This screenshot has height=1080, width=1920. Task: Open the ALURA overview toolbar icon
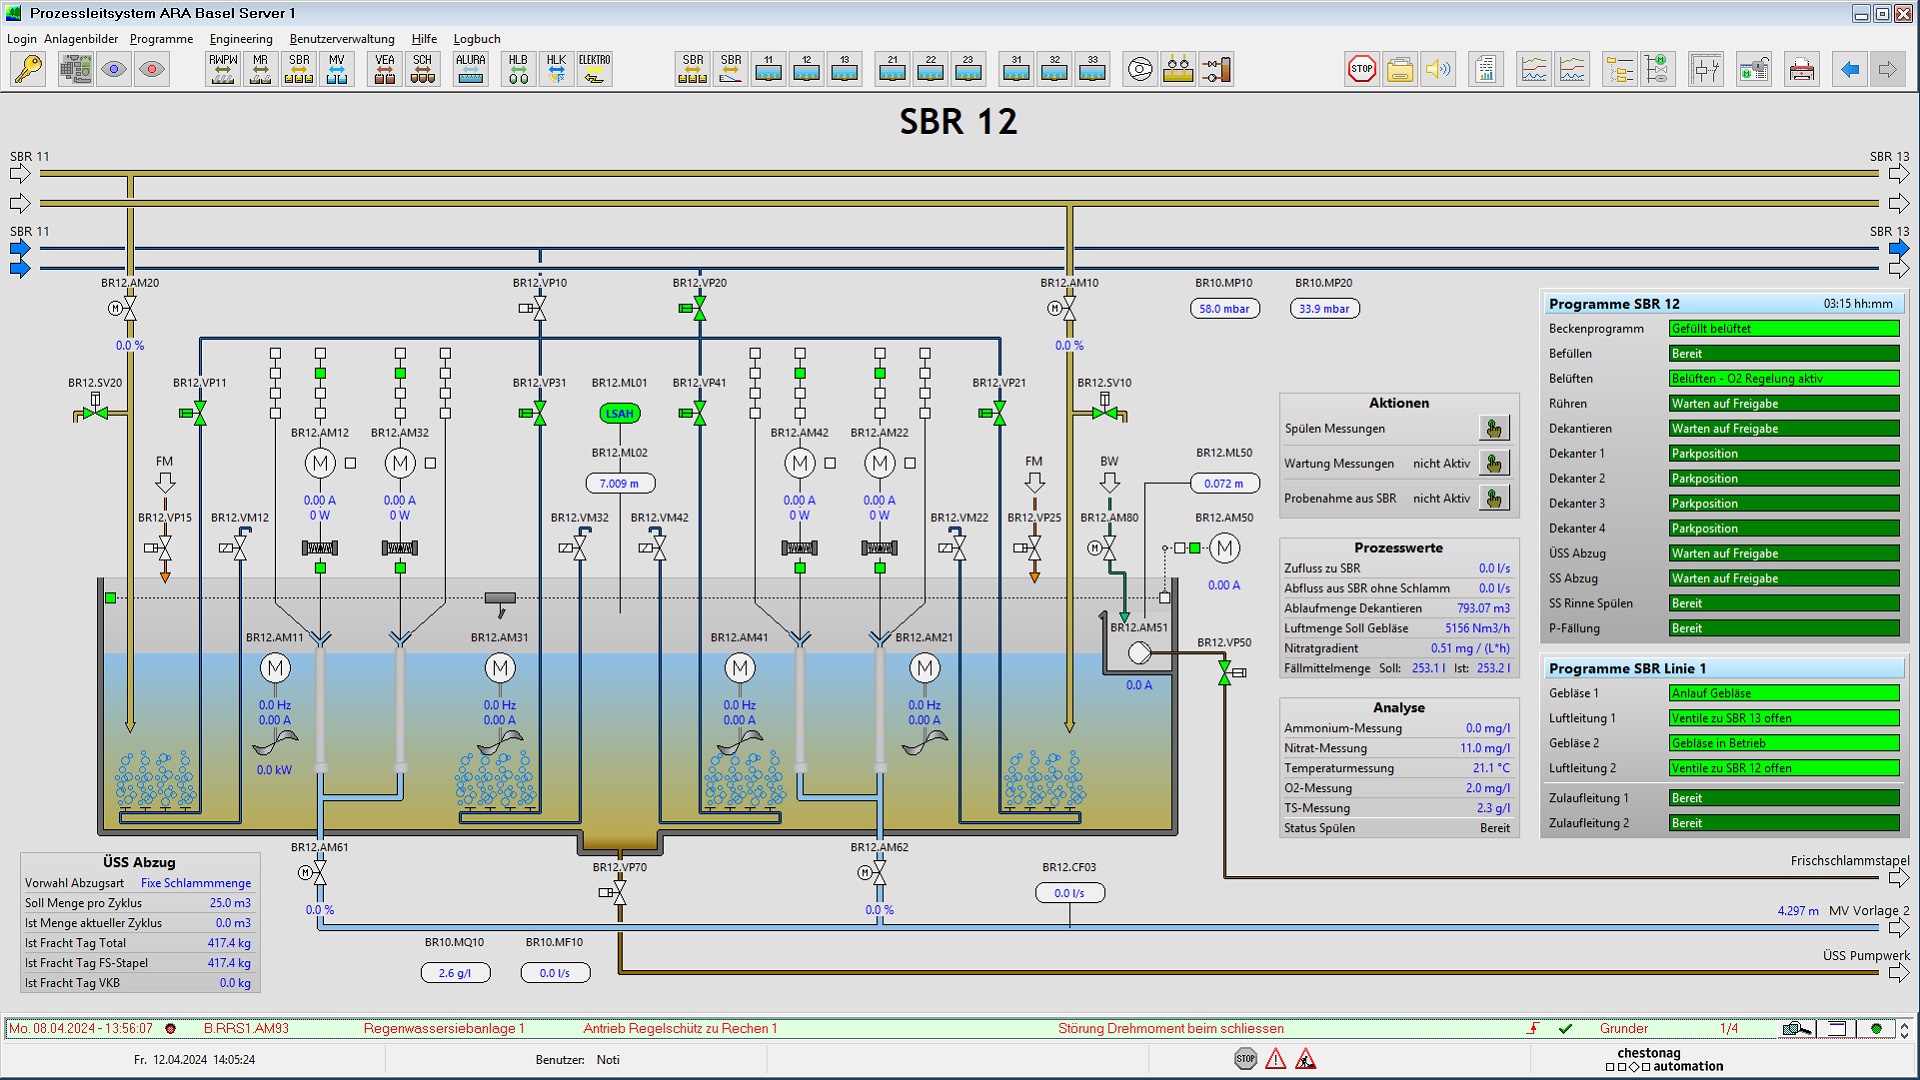[x=470, y=69]
